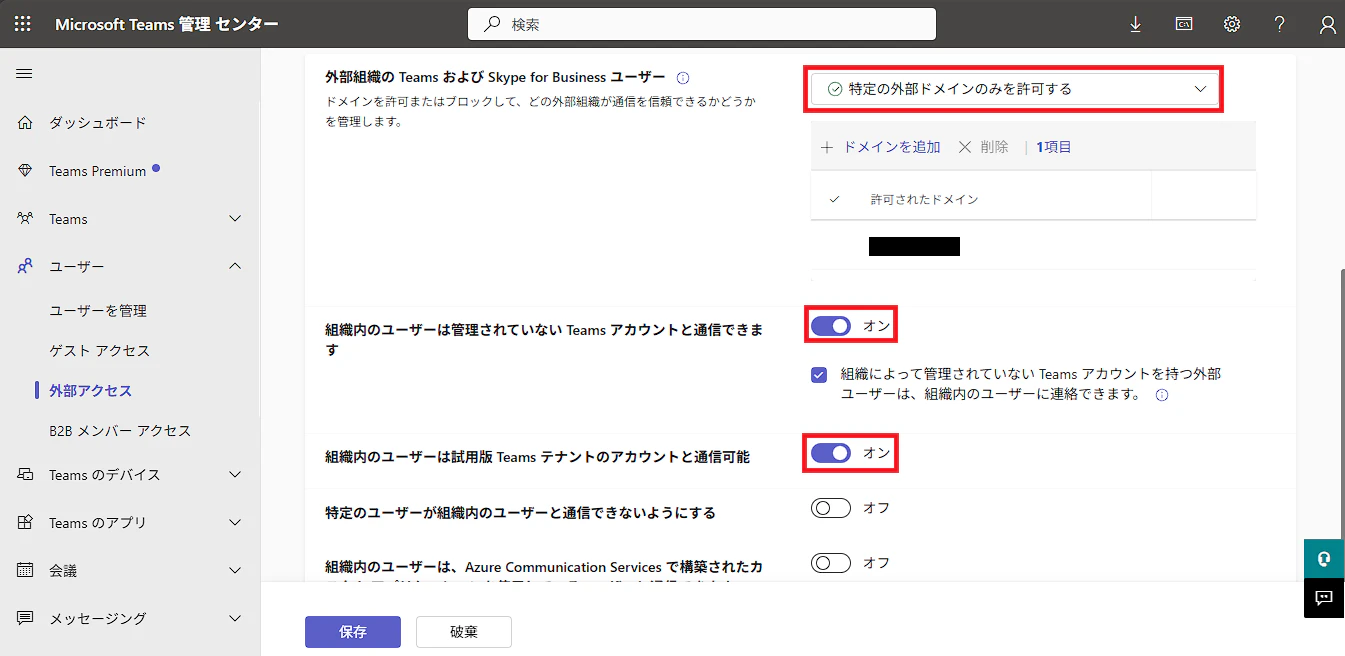The height and width of the screenshot is (656, 1345).
Task: Open the black feedback chat widget
Action: [x=1324, y=598]
